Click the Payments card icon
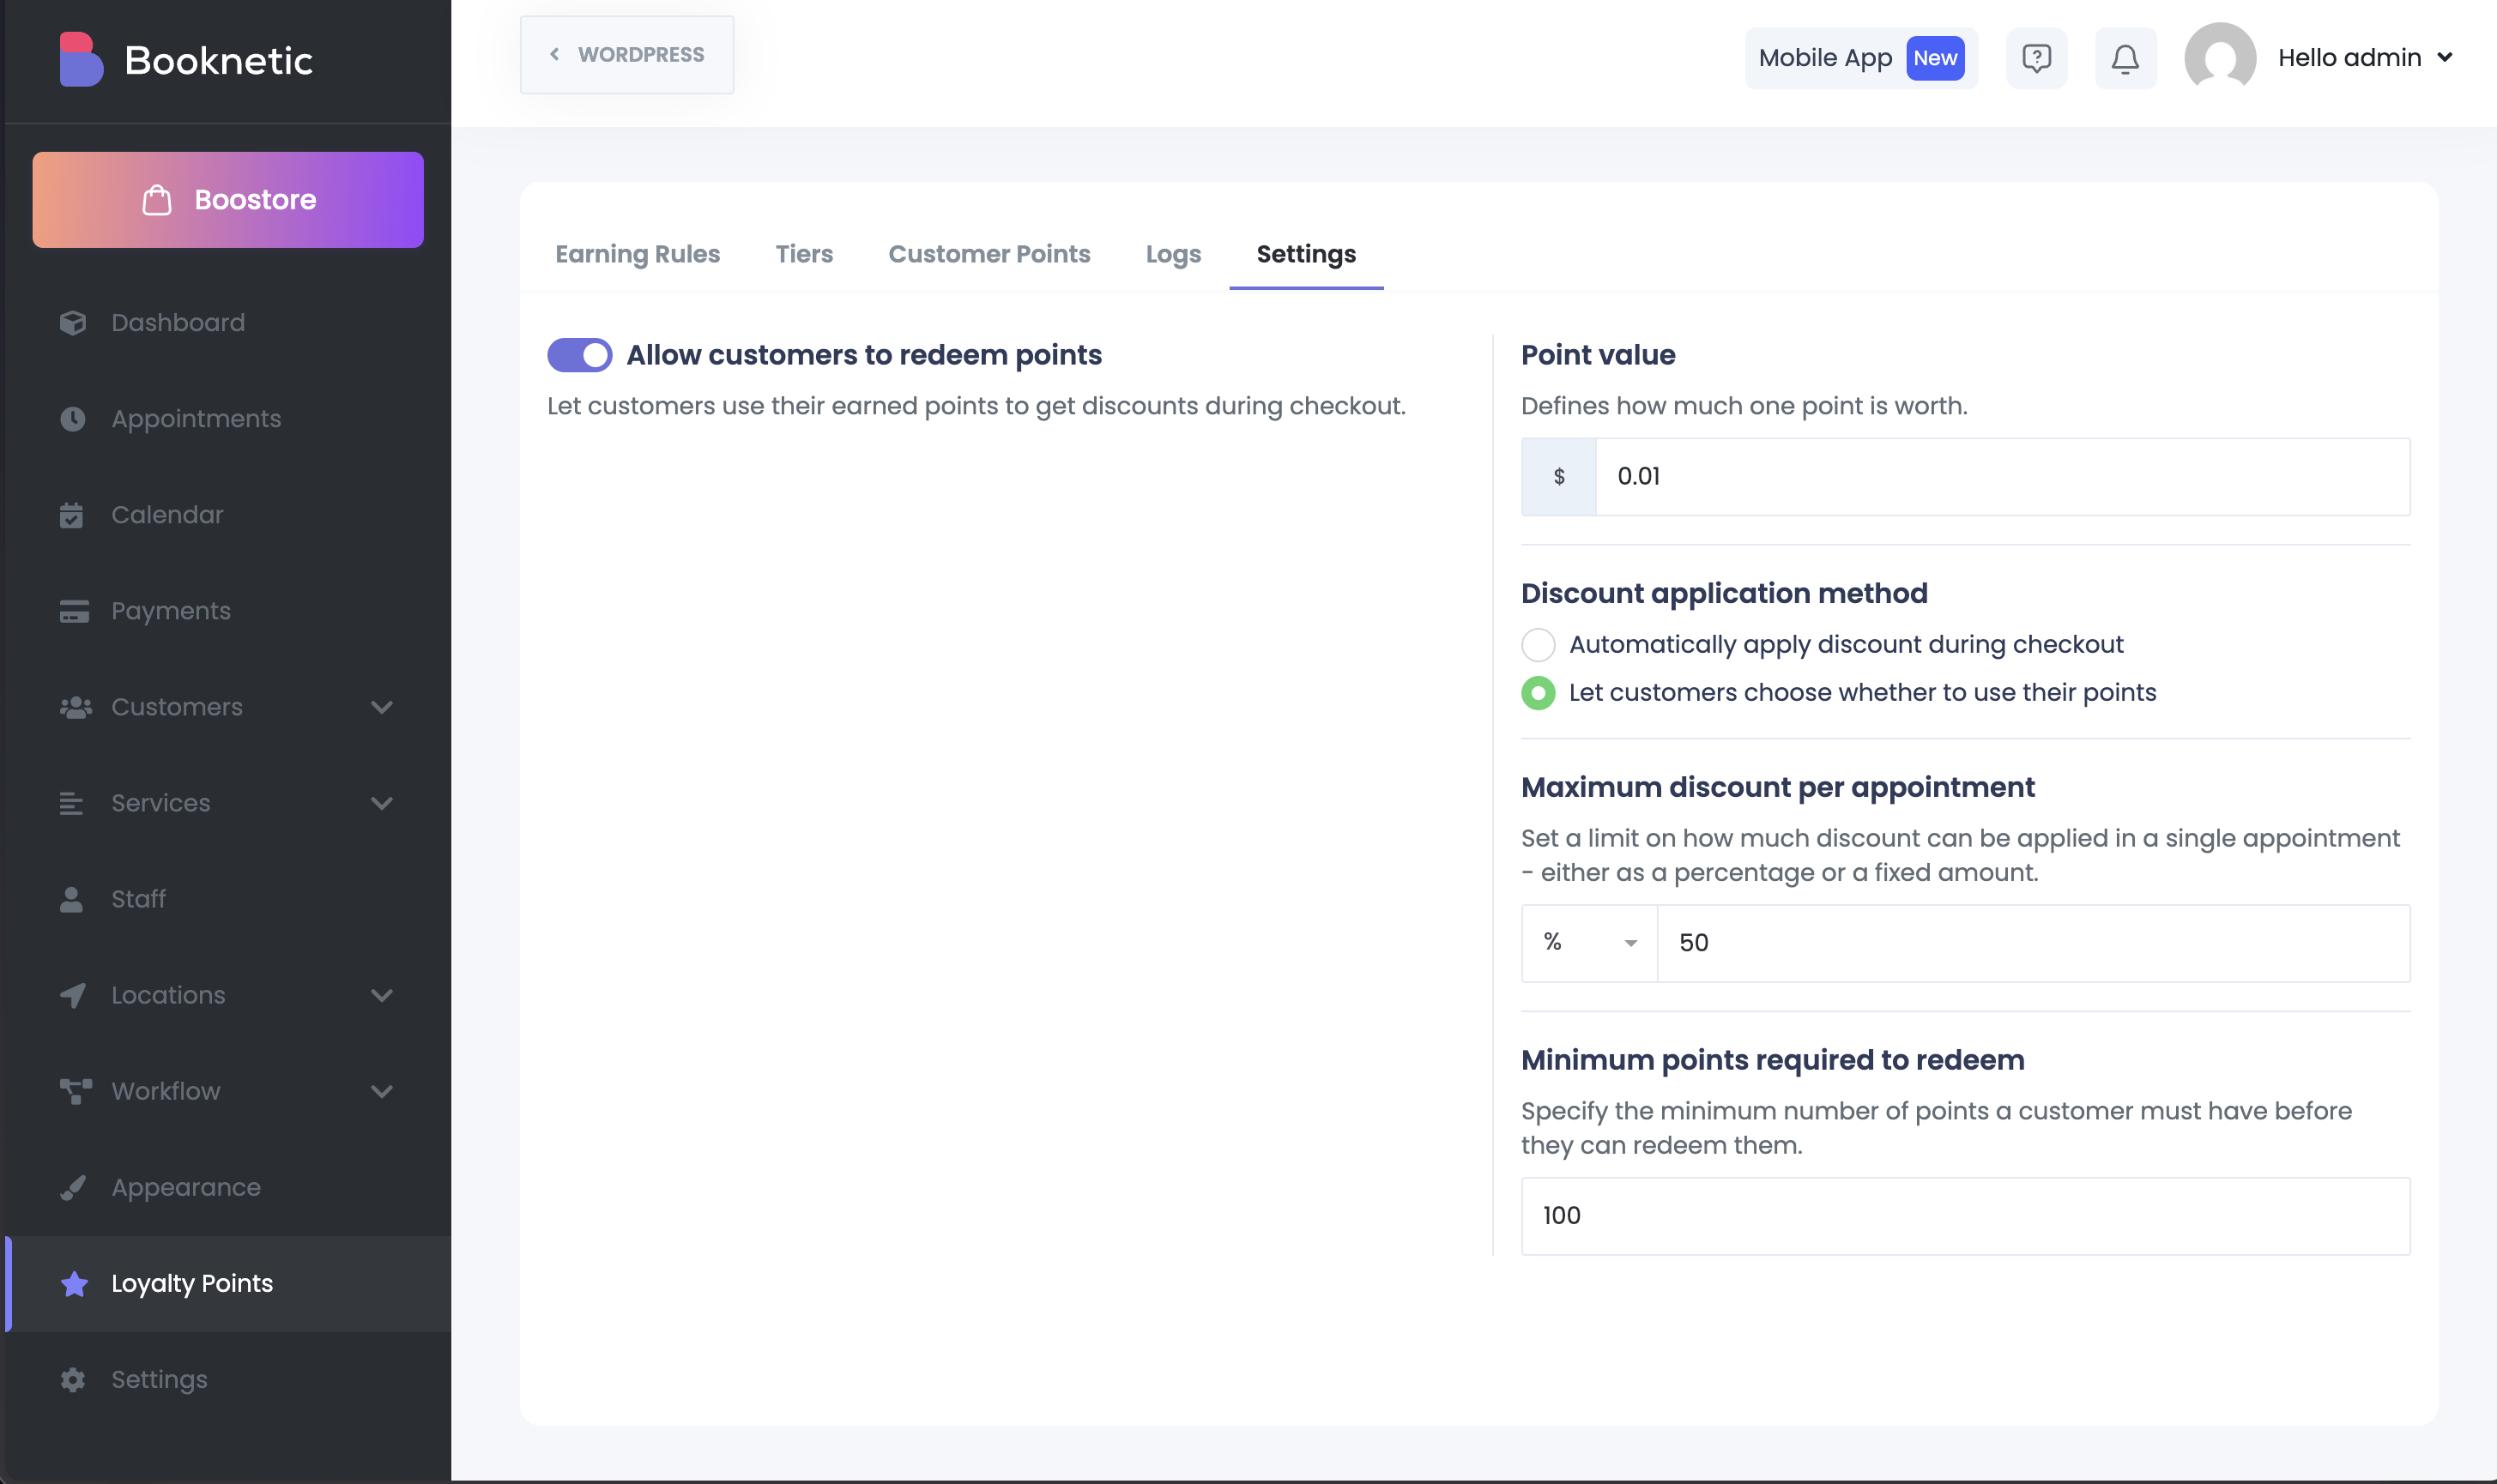2497x1484 pixels. click(73, 611)
